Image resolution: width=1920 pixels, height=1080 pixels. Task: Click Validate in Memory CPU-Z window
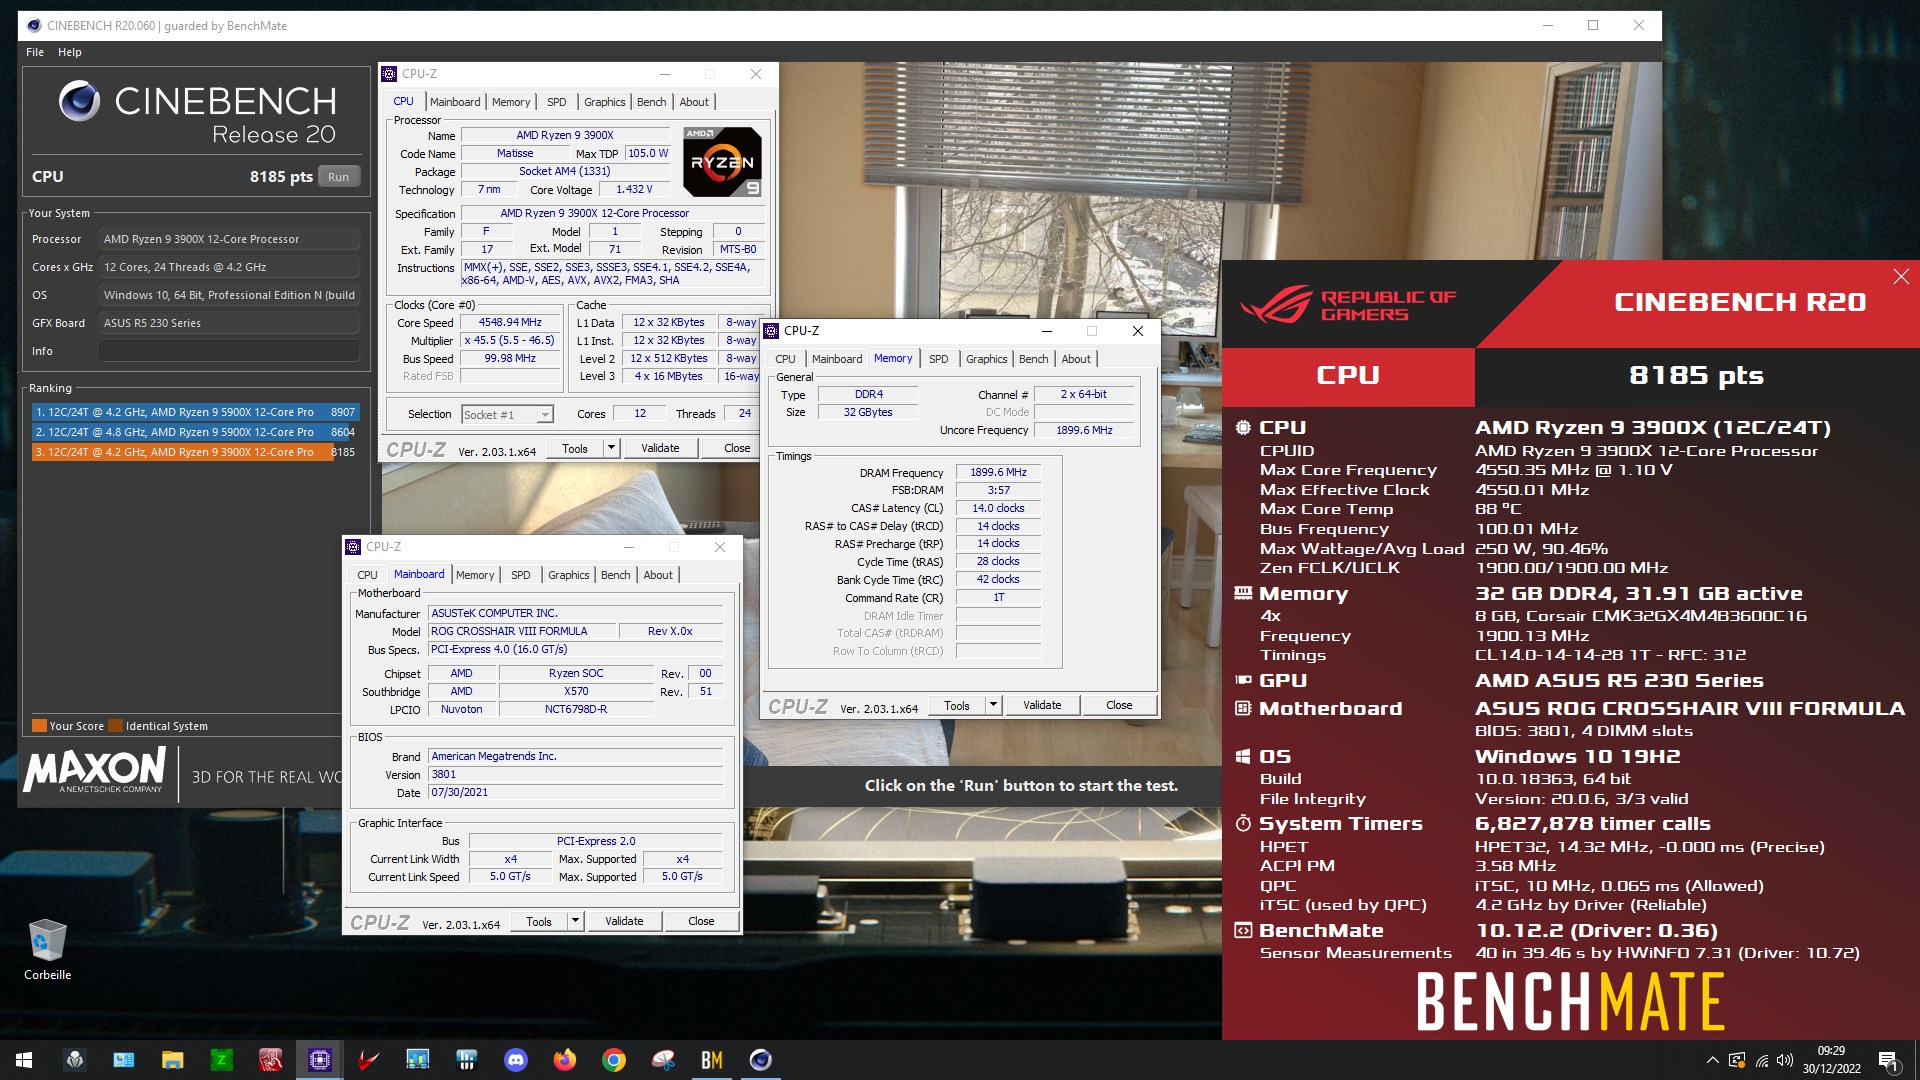1042,705
